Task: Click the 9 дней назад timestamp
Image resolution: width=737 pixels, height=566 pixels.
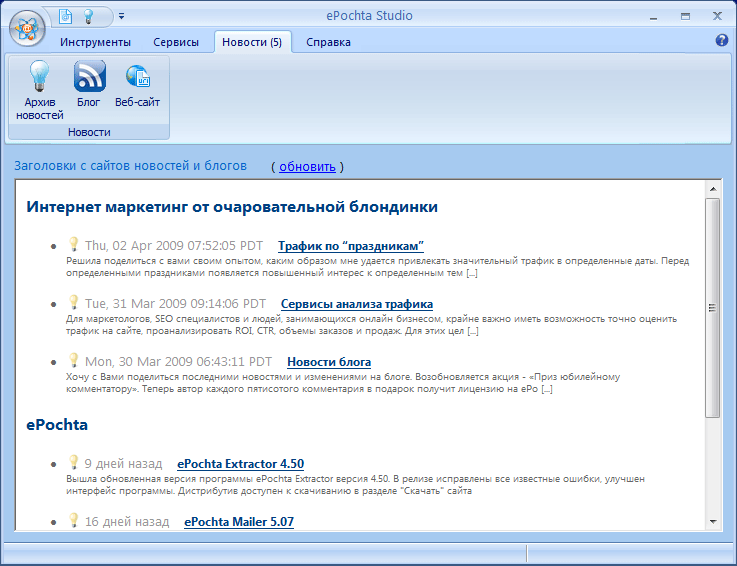Action: pos(123,464)
